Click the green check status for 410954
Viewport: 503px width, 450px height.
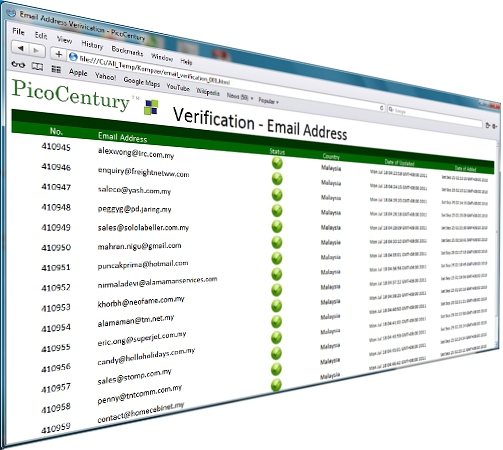277,306
